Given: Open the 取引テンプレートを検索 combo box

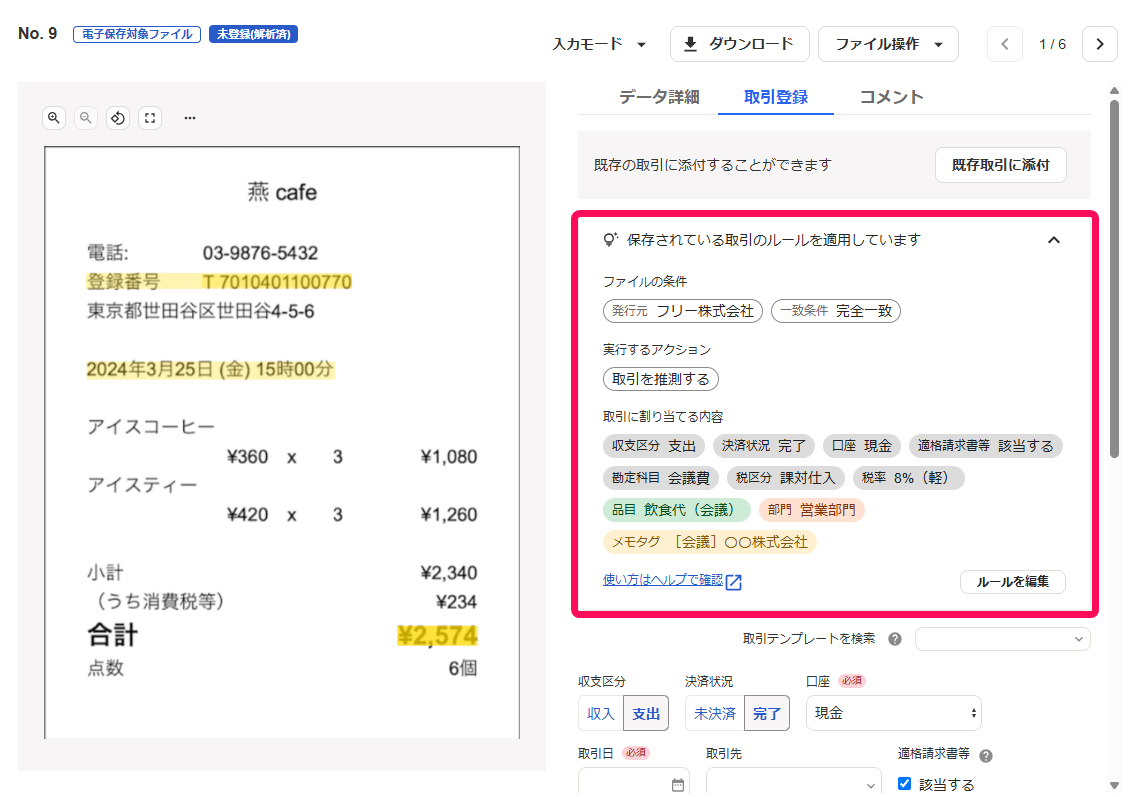Looking at the screenshot, I should [x=1002, y=639].
